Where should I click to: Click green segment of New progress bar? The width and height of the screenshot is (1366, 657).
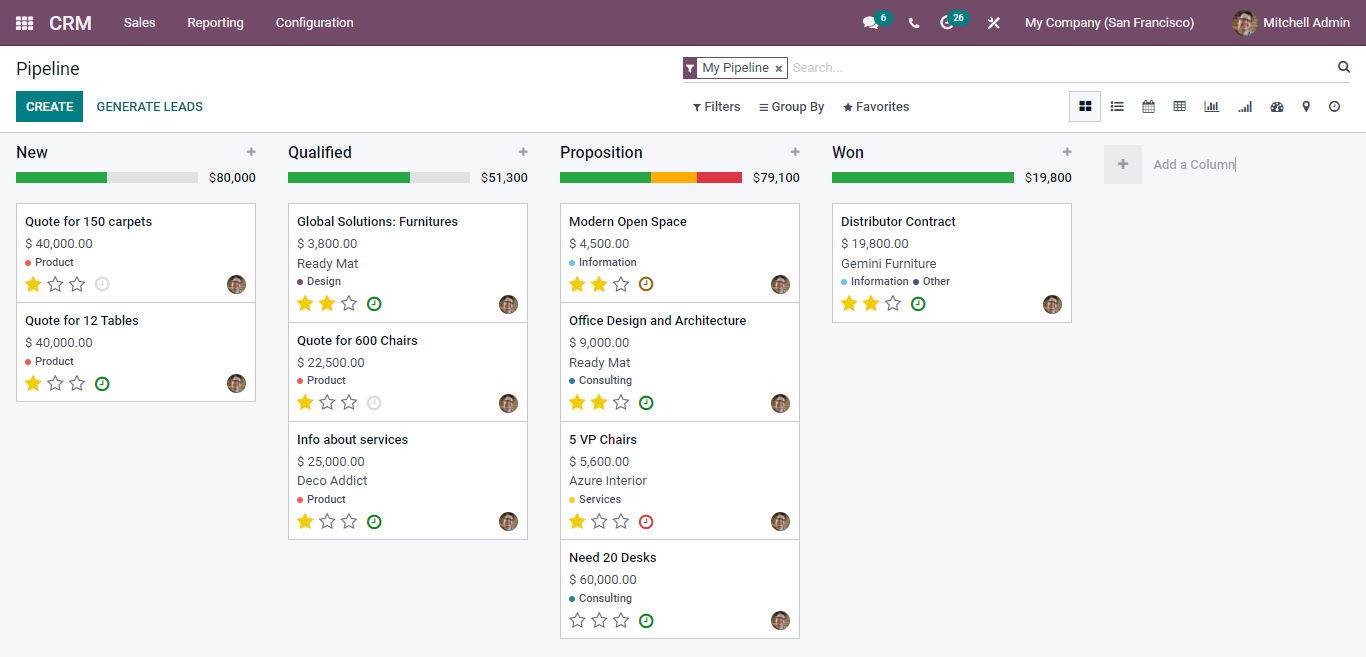coord(61,178)
